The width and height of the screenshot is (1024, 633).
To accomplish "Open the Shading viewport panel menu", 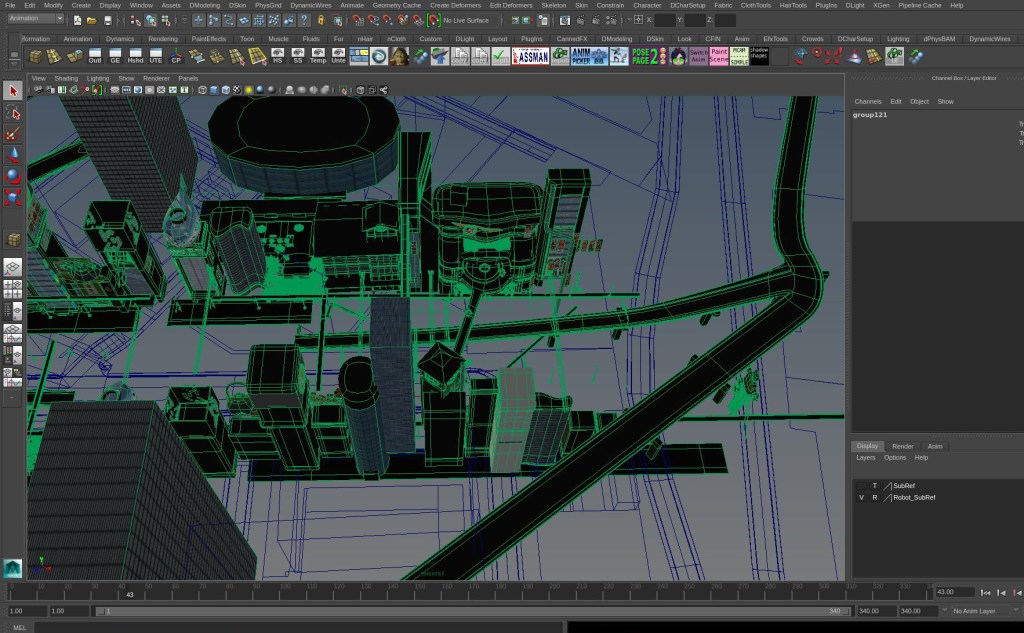I will (x=66, y=78).
